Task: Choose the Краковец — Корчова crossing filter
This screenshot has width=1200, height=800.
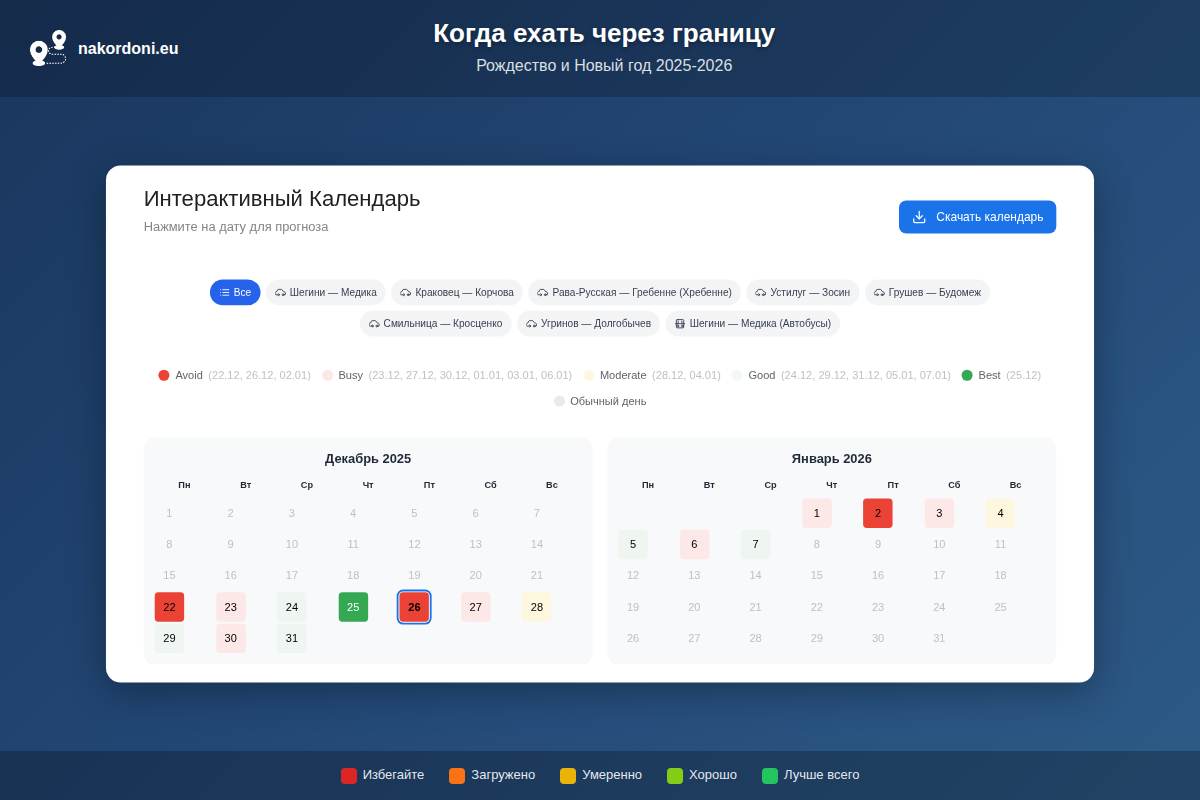Action: 457,292
